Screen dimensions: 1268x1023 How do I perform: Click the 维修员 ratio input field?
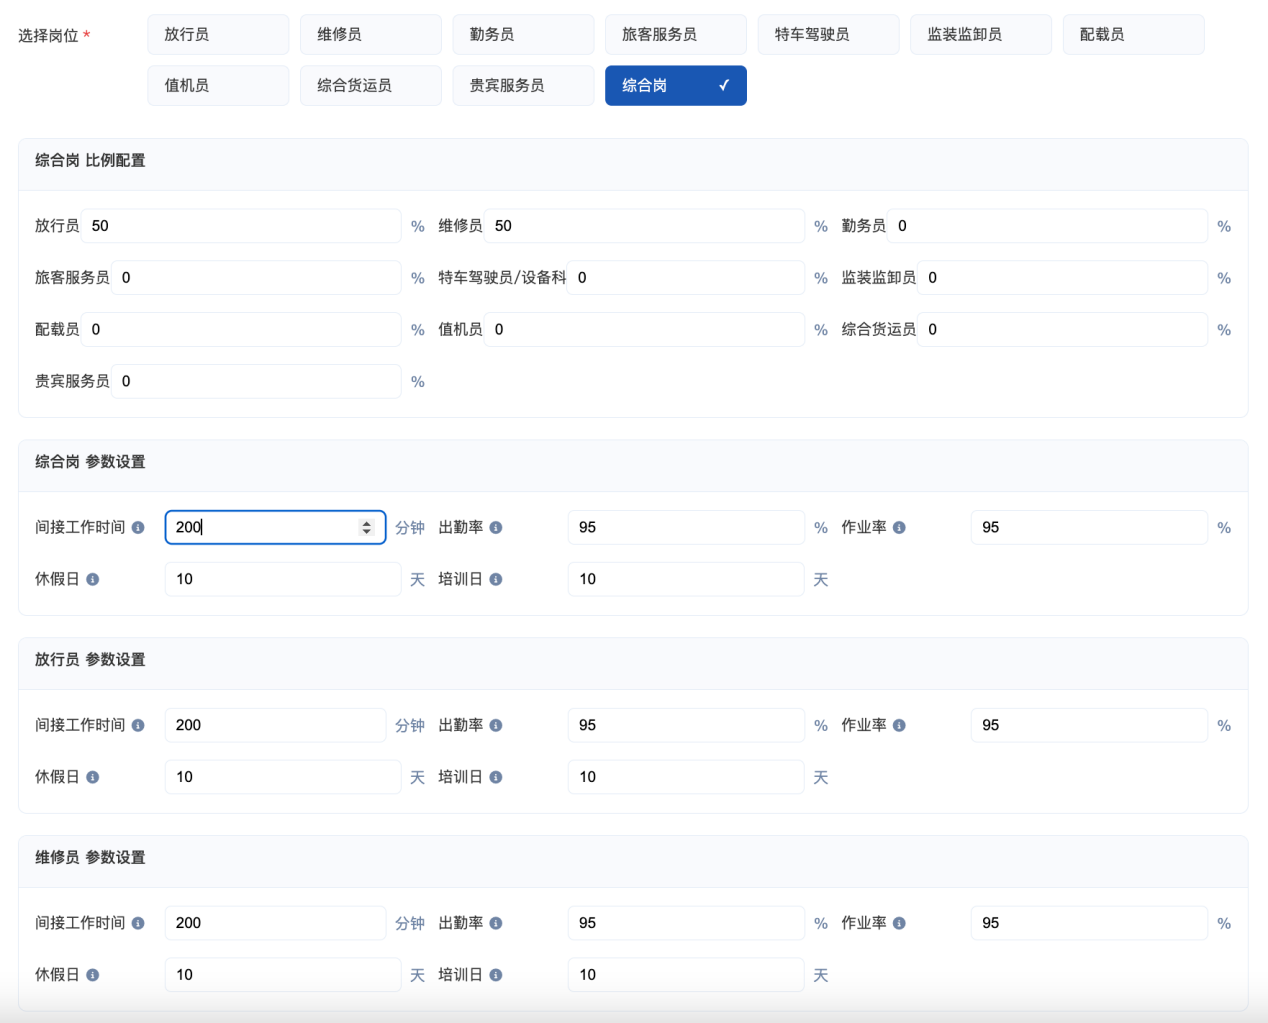tap(644, 226)
